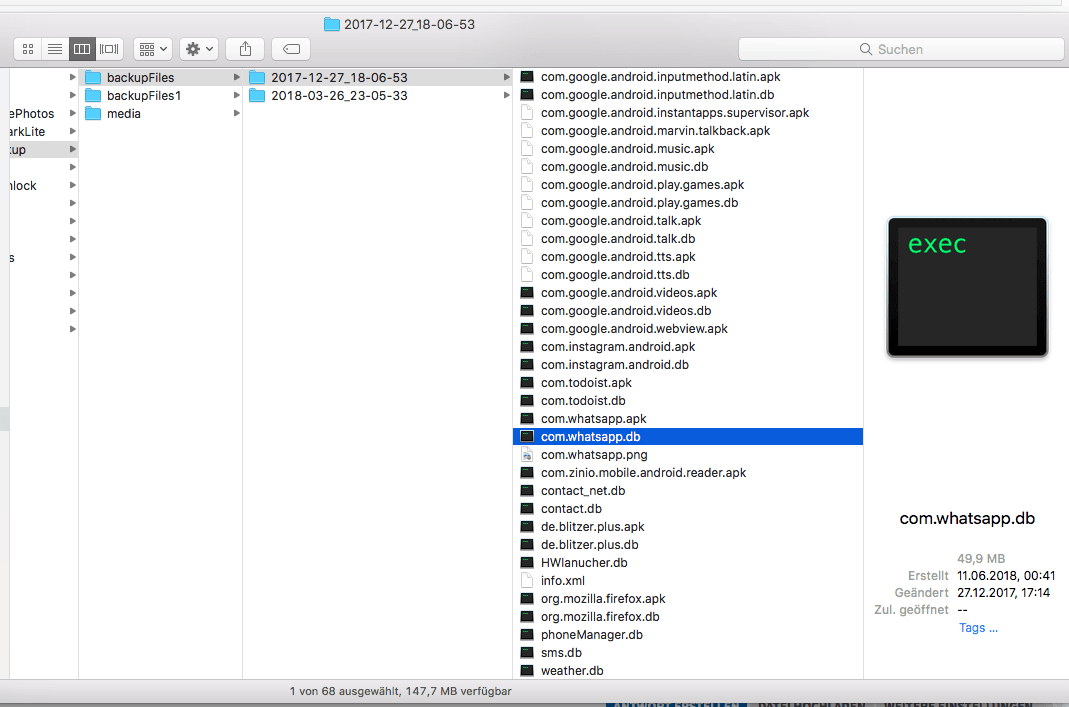Select de.blitzer.plus.db file
The image size is (1069, 707).
click(x=688, y=545)
